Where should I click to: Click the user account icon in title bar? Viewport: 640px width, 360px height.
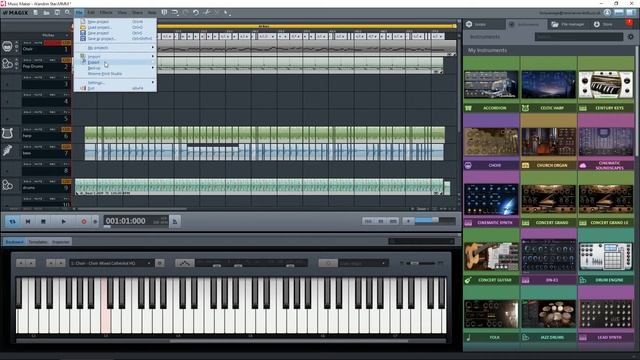[x=607, y=13]
